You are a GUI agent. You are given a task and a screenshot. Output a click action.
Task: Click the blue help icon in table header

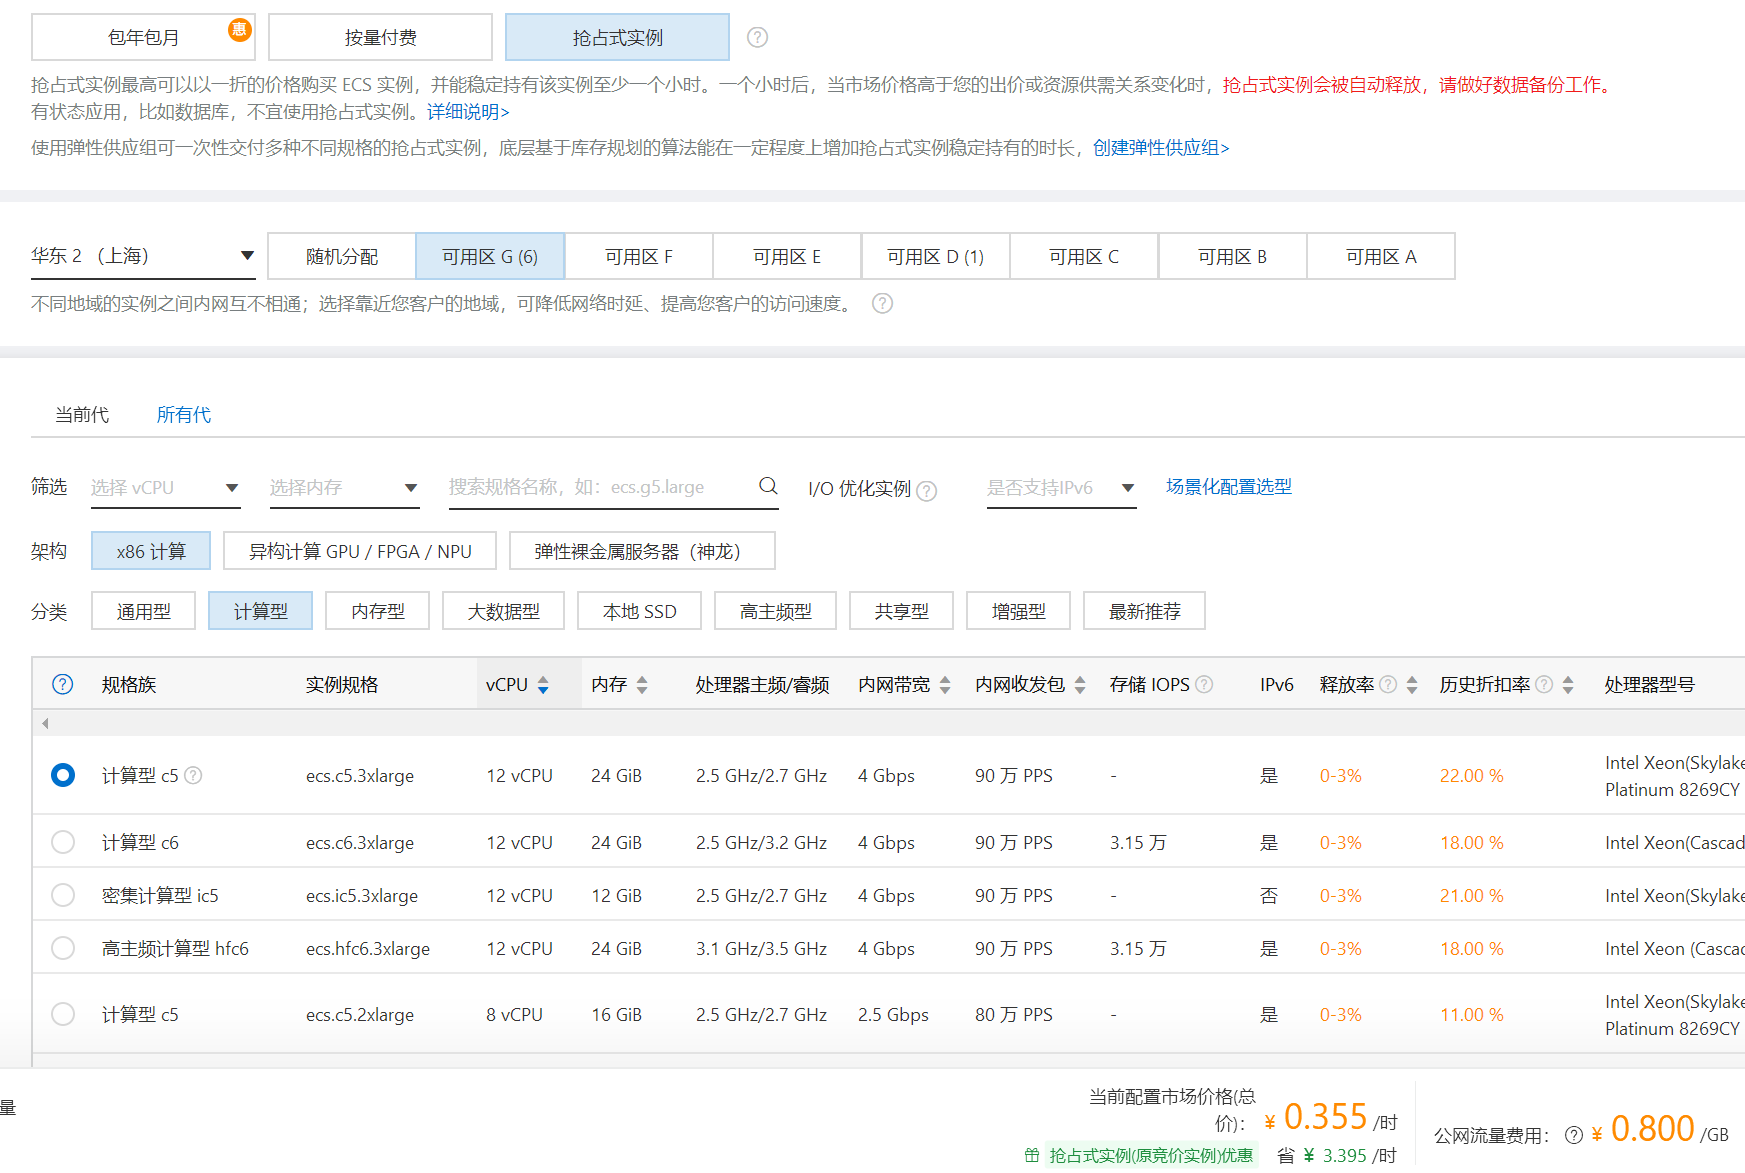pos(62,684)
